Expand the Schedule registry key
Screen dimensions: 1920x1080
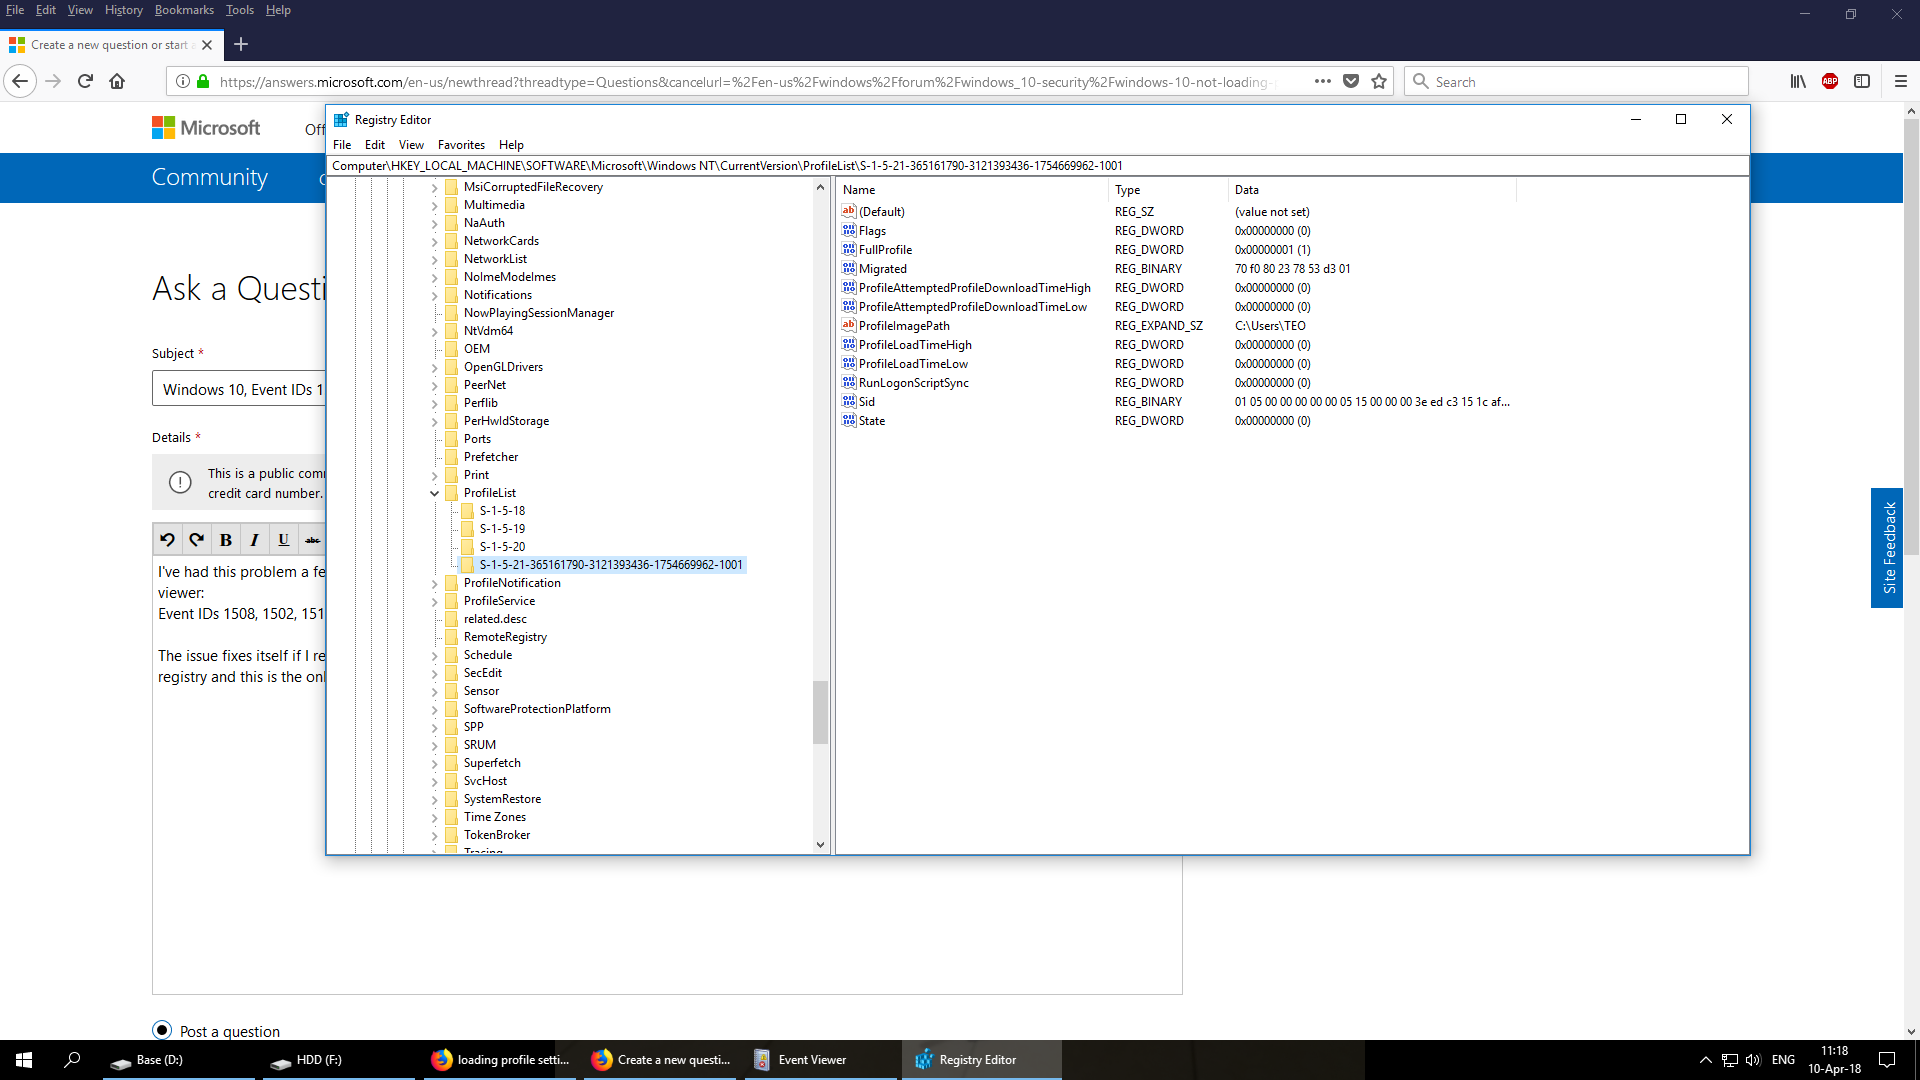pos(435,656)
